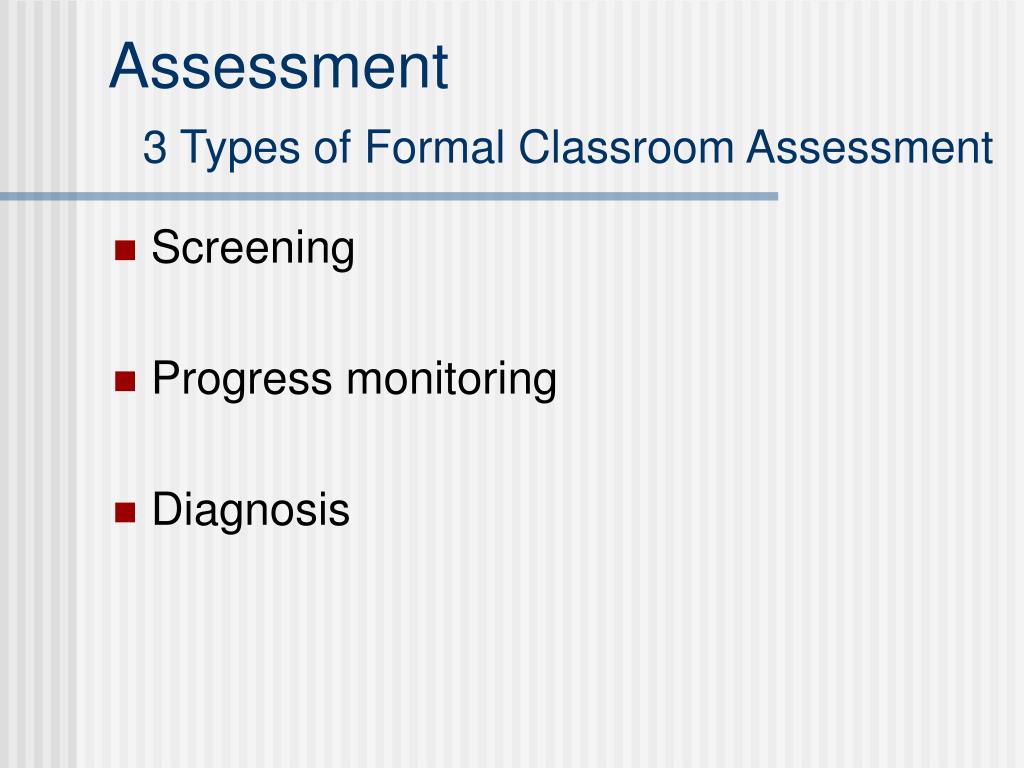Viewport: 1024px width, 768px height.
Task: Click the word of in subtitle
Action: click(332, 147)
